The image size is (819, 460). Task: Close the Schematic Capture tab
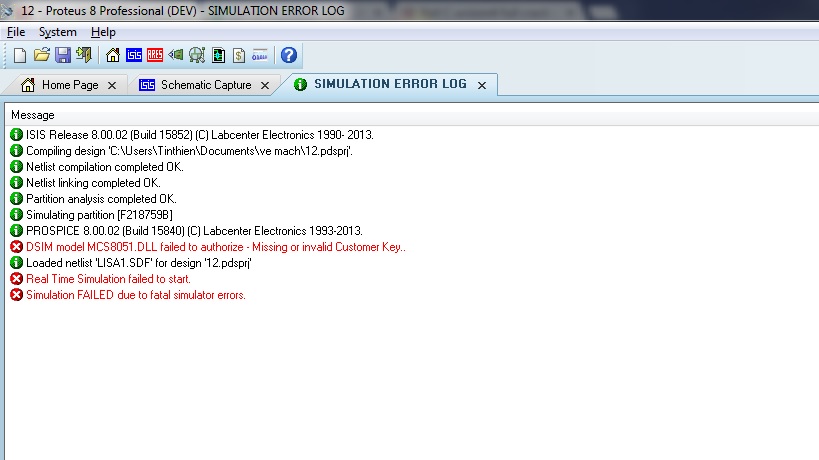pyautogui.click(x=265, y=86)
